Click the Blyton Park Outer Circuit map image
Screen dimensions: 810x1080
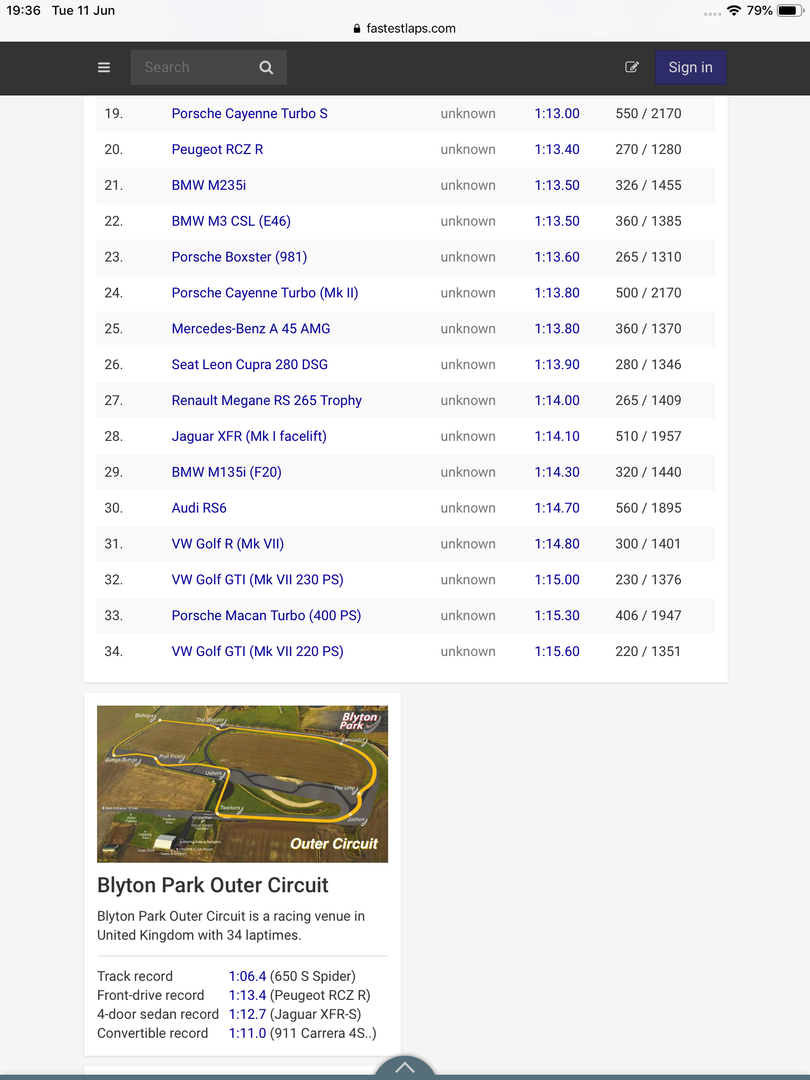point(242,784)
